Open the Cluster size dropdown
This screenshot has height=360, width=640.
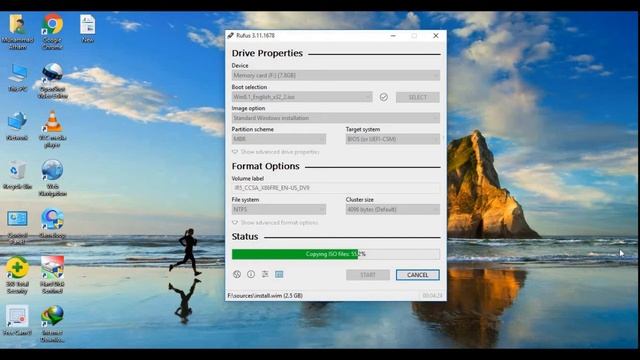(393, 209)
